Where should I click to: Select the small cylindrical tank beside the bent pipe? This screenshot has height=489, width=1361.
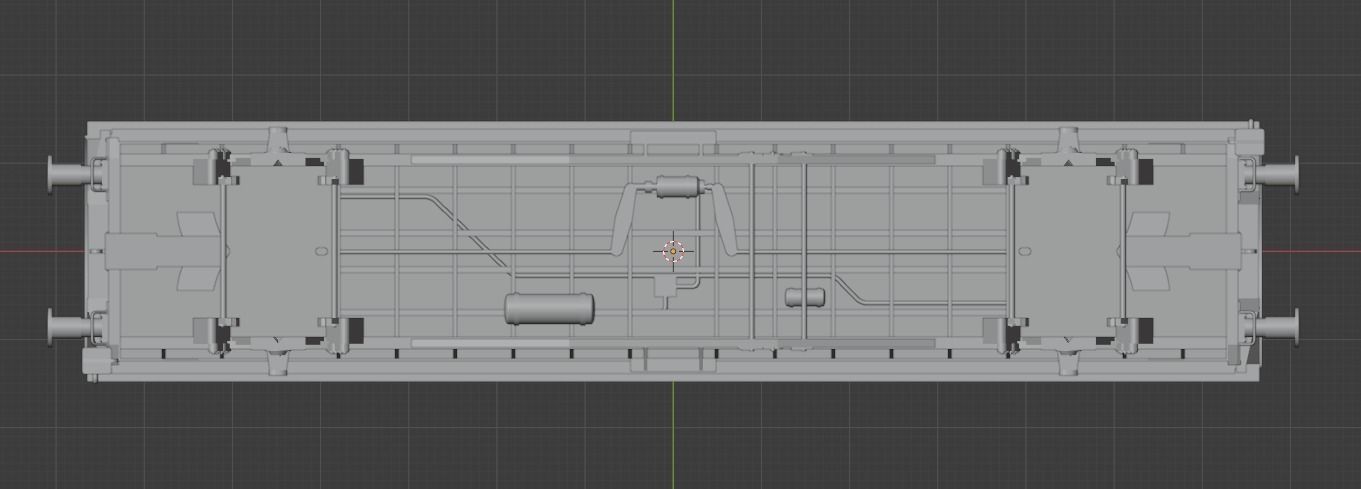[x=805, y=297]
